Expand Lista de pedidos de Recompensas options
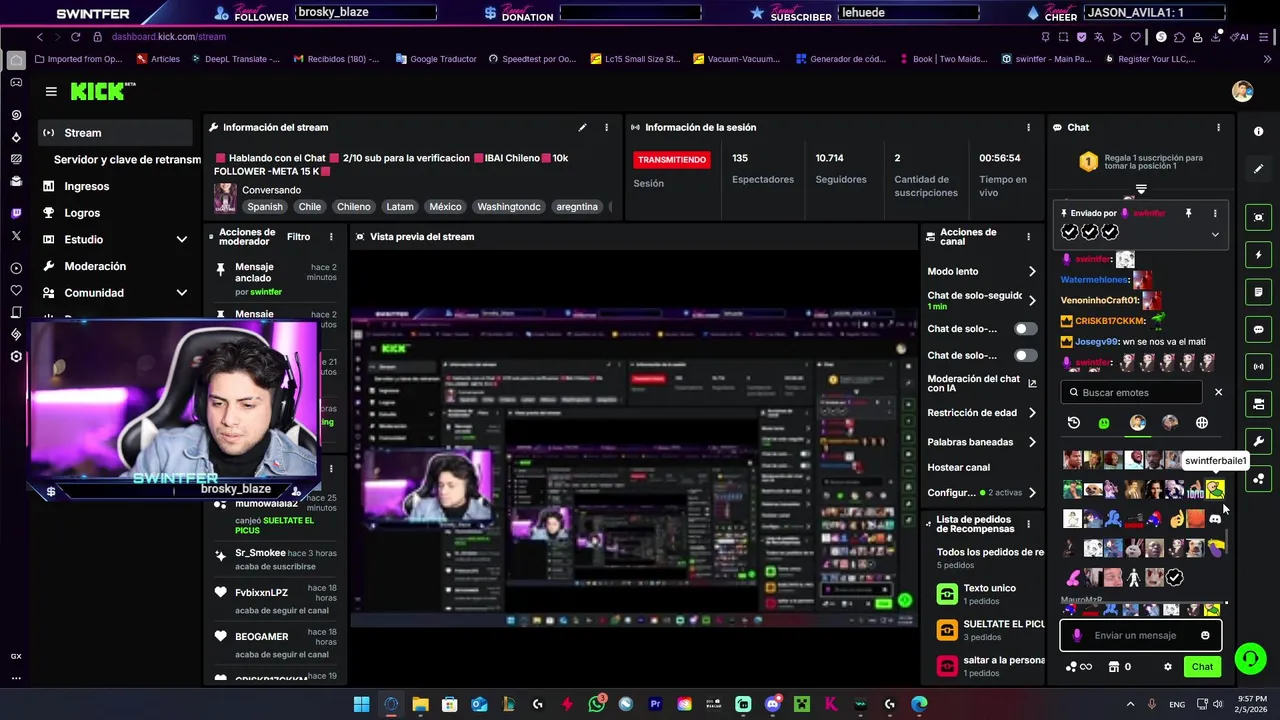Viewport: 1280px width, 720px height. coord(1028,524)
